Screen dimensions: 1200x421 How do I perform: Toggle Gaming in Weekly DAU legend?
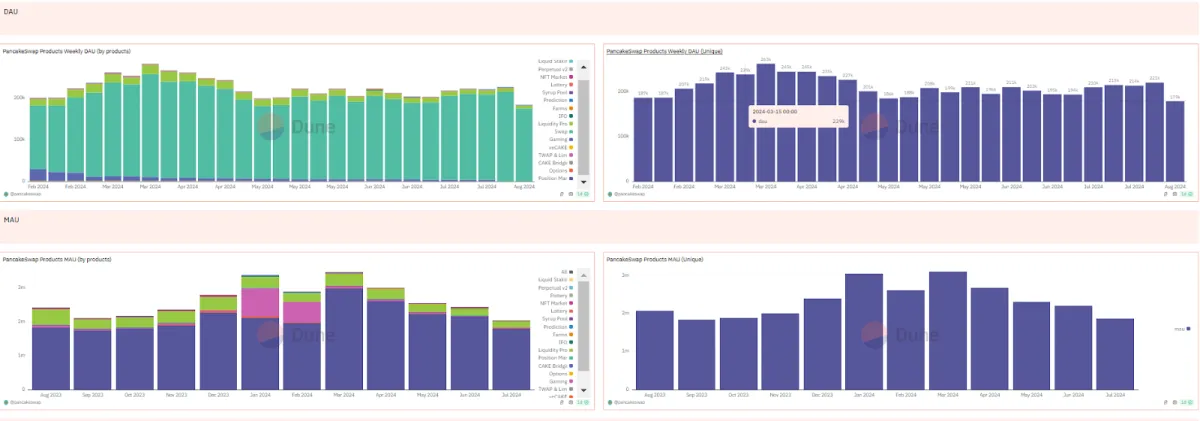(x=561, y=139)
